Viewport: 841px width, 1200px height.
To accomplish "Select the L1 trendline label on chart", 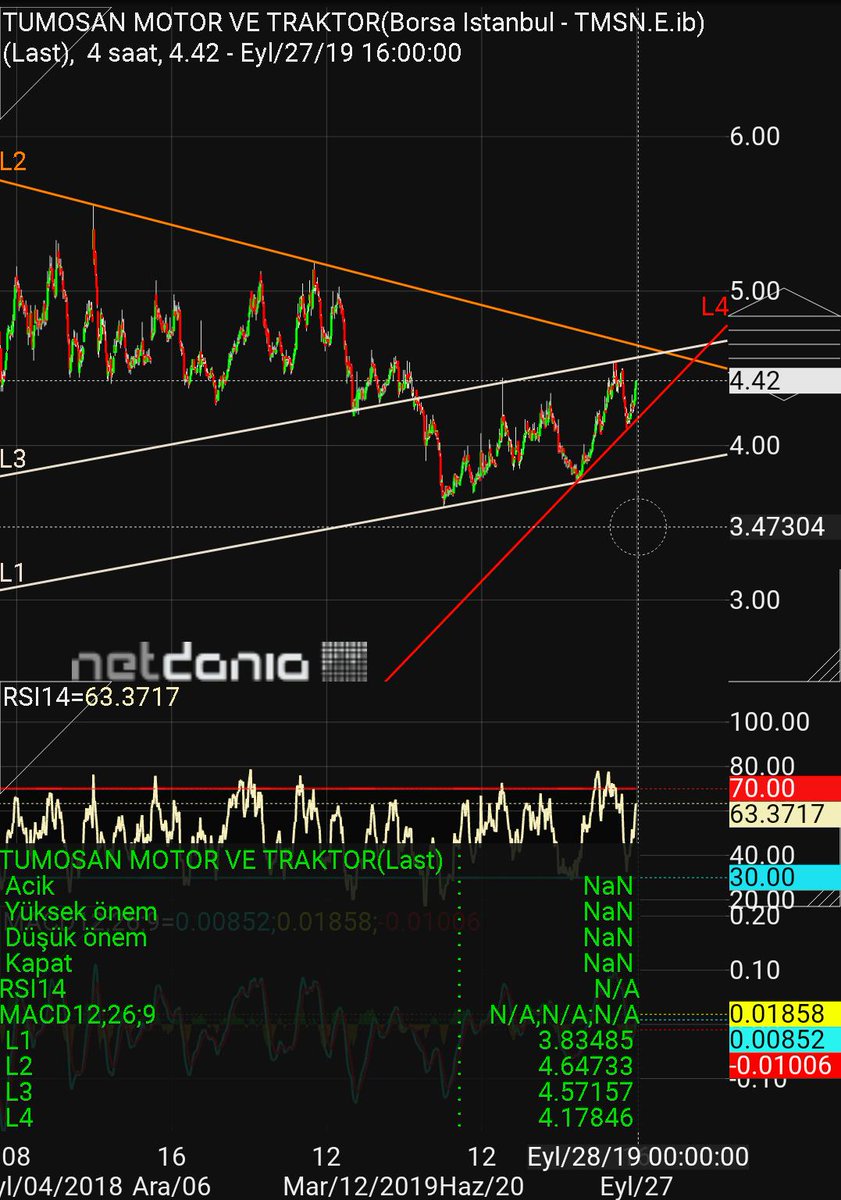I will click(13, 573).
